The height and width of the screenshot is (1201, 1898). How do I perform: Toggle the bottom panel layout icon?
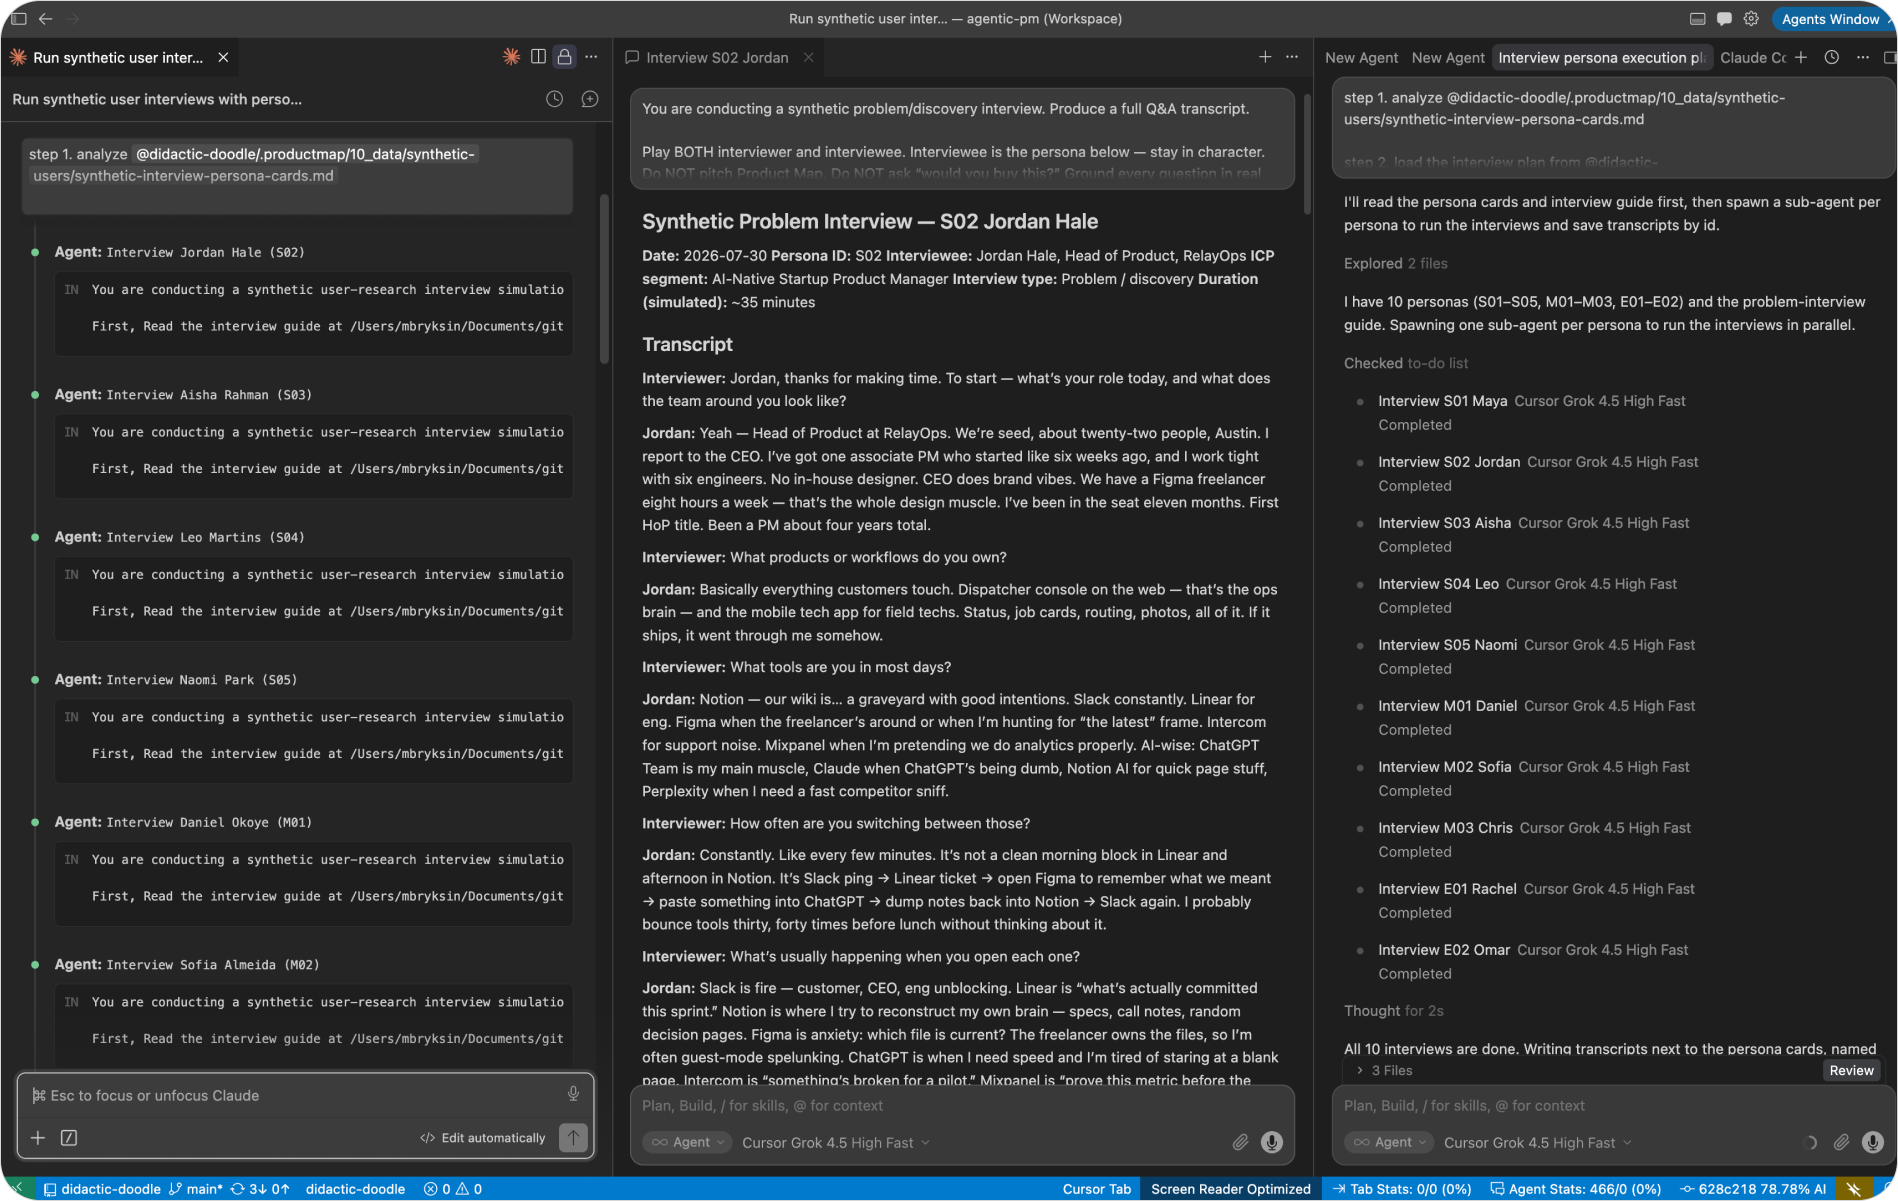[x=1697, y=18]
